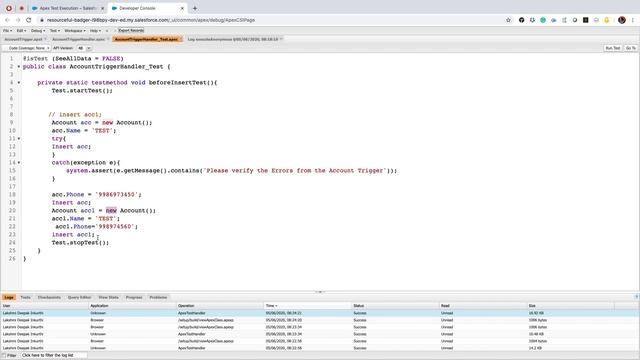Click the green circle extension icon

(x=543, y=20)
